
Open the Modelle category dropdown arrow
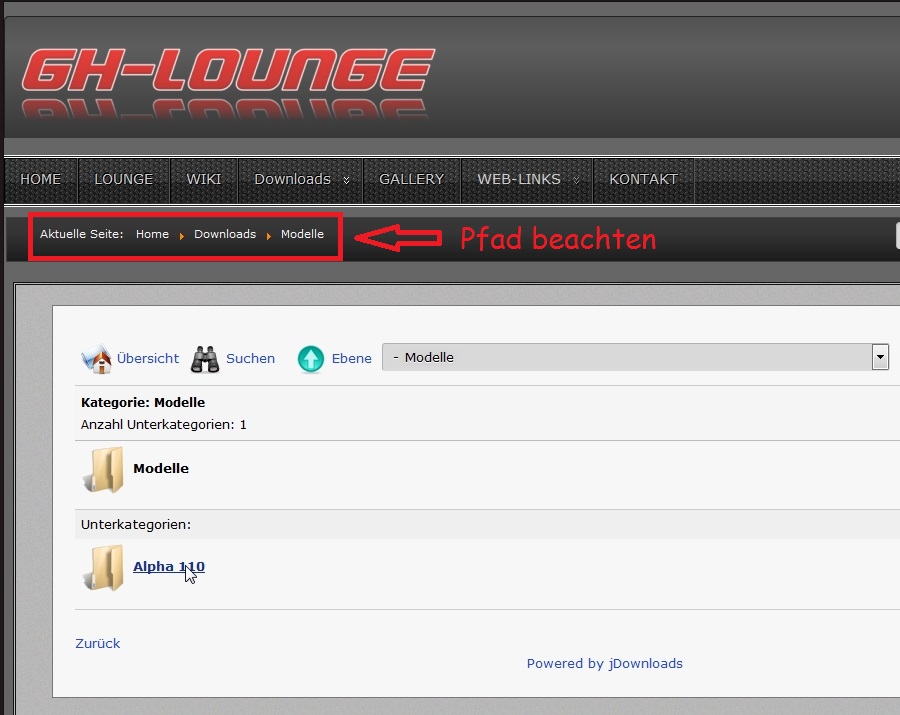880,357
